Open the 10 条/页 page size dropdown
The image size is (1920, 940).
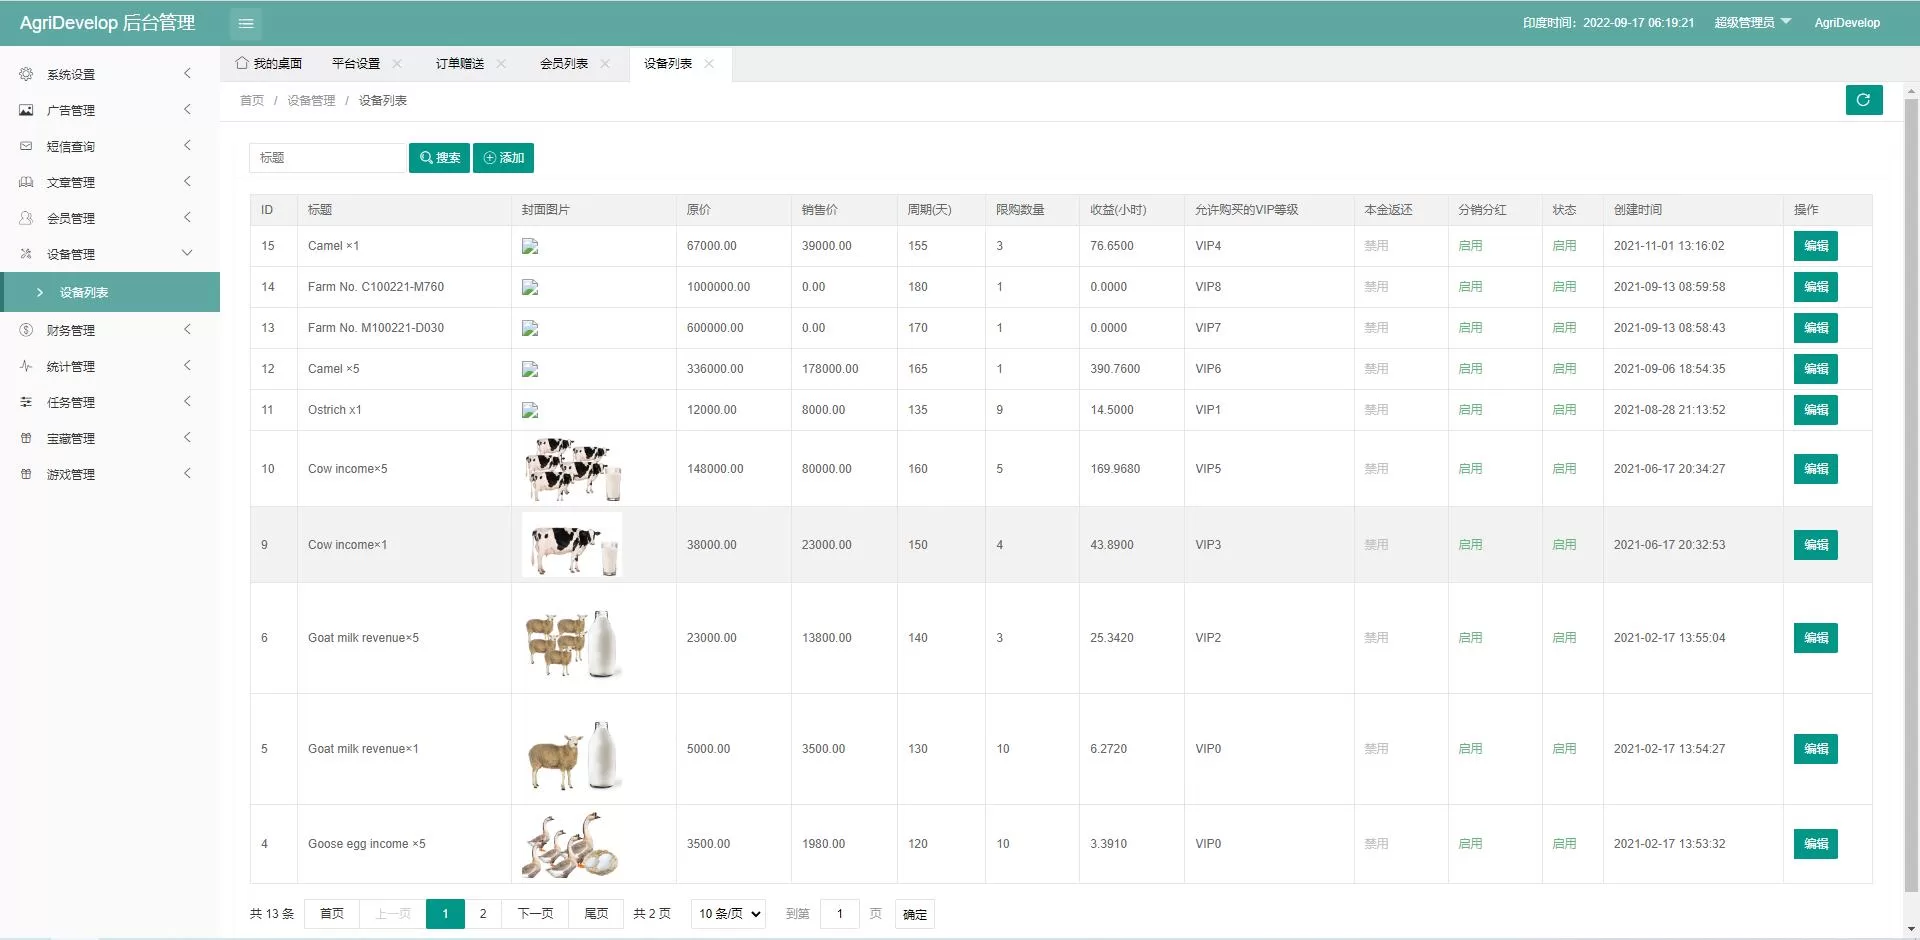728,914
